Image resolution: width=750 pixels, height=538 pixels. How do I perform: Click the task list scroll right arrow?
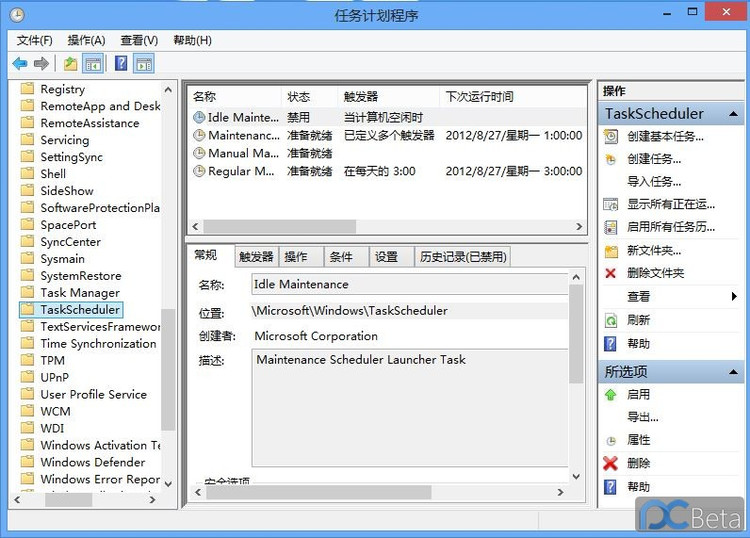coord(579,226)
